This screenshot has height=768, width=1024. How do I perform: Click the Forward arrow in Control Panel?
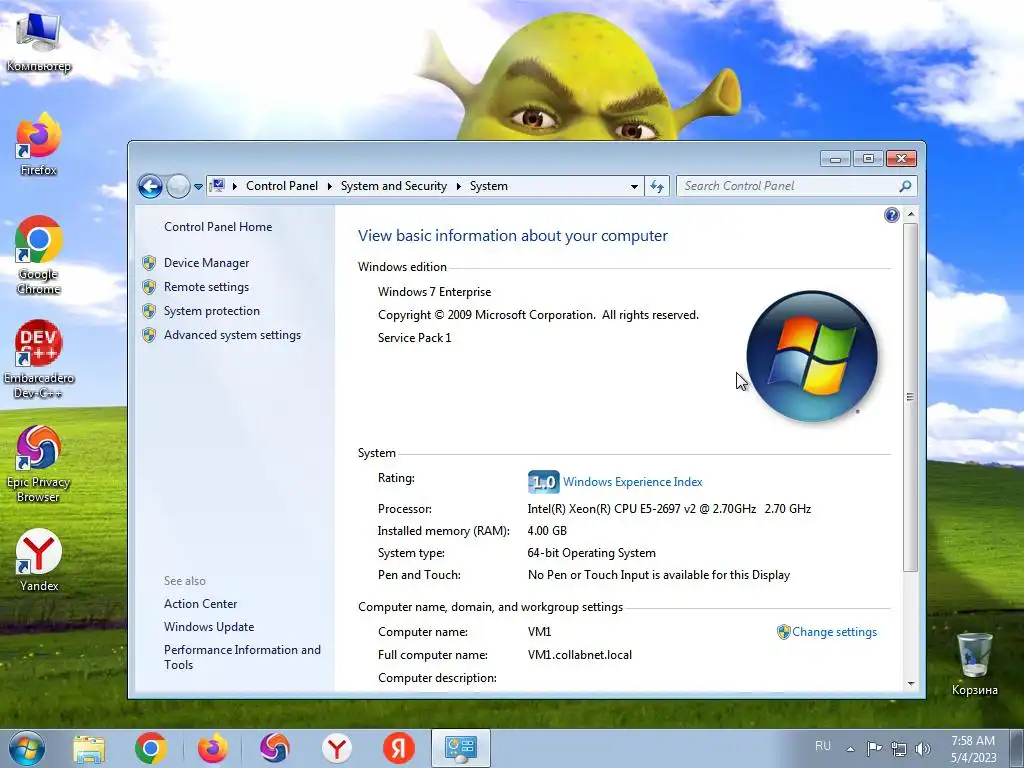pos(178,187)
